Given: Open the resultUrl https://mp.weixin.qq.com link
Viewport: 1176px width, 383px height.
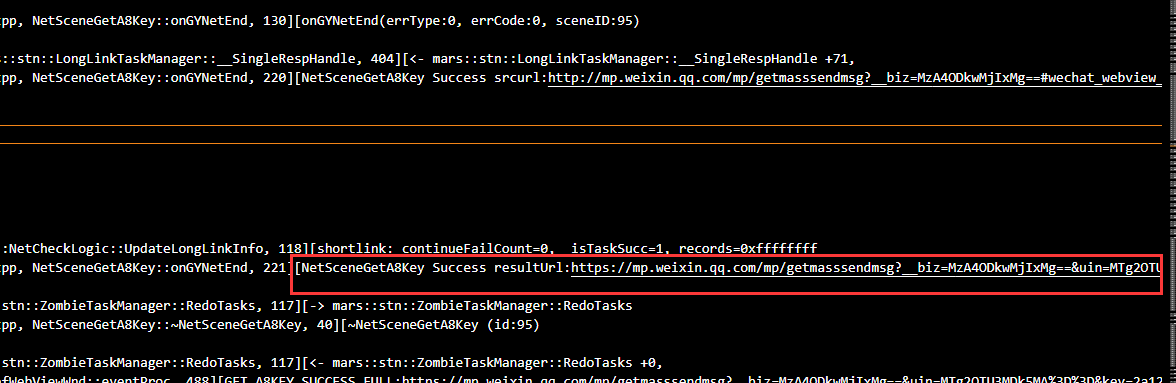Looking at the screenshot, I should pyautogui.click(x=866, y=268).
